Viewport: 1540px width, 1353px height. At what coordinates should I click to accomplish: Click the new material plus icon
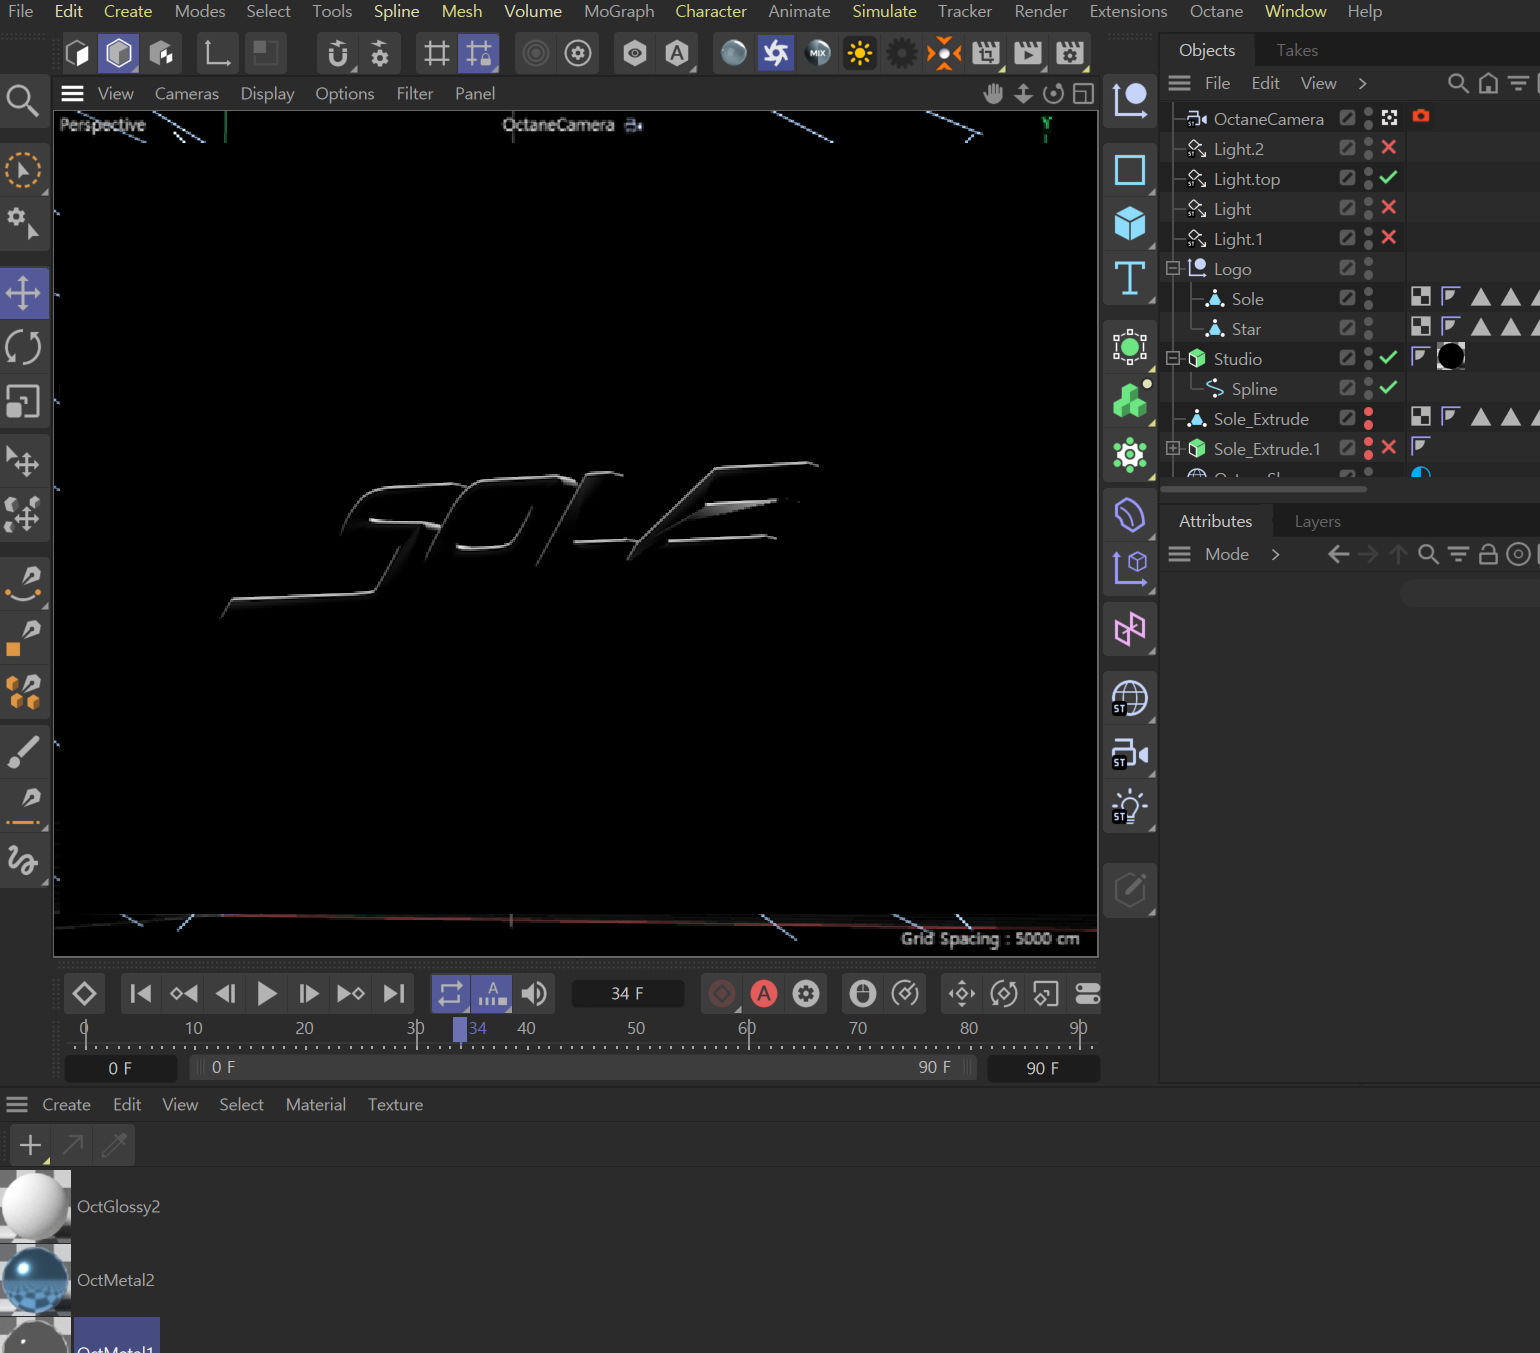click(x=30, y=1145)
